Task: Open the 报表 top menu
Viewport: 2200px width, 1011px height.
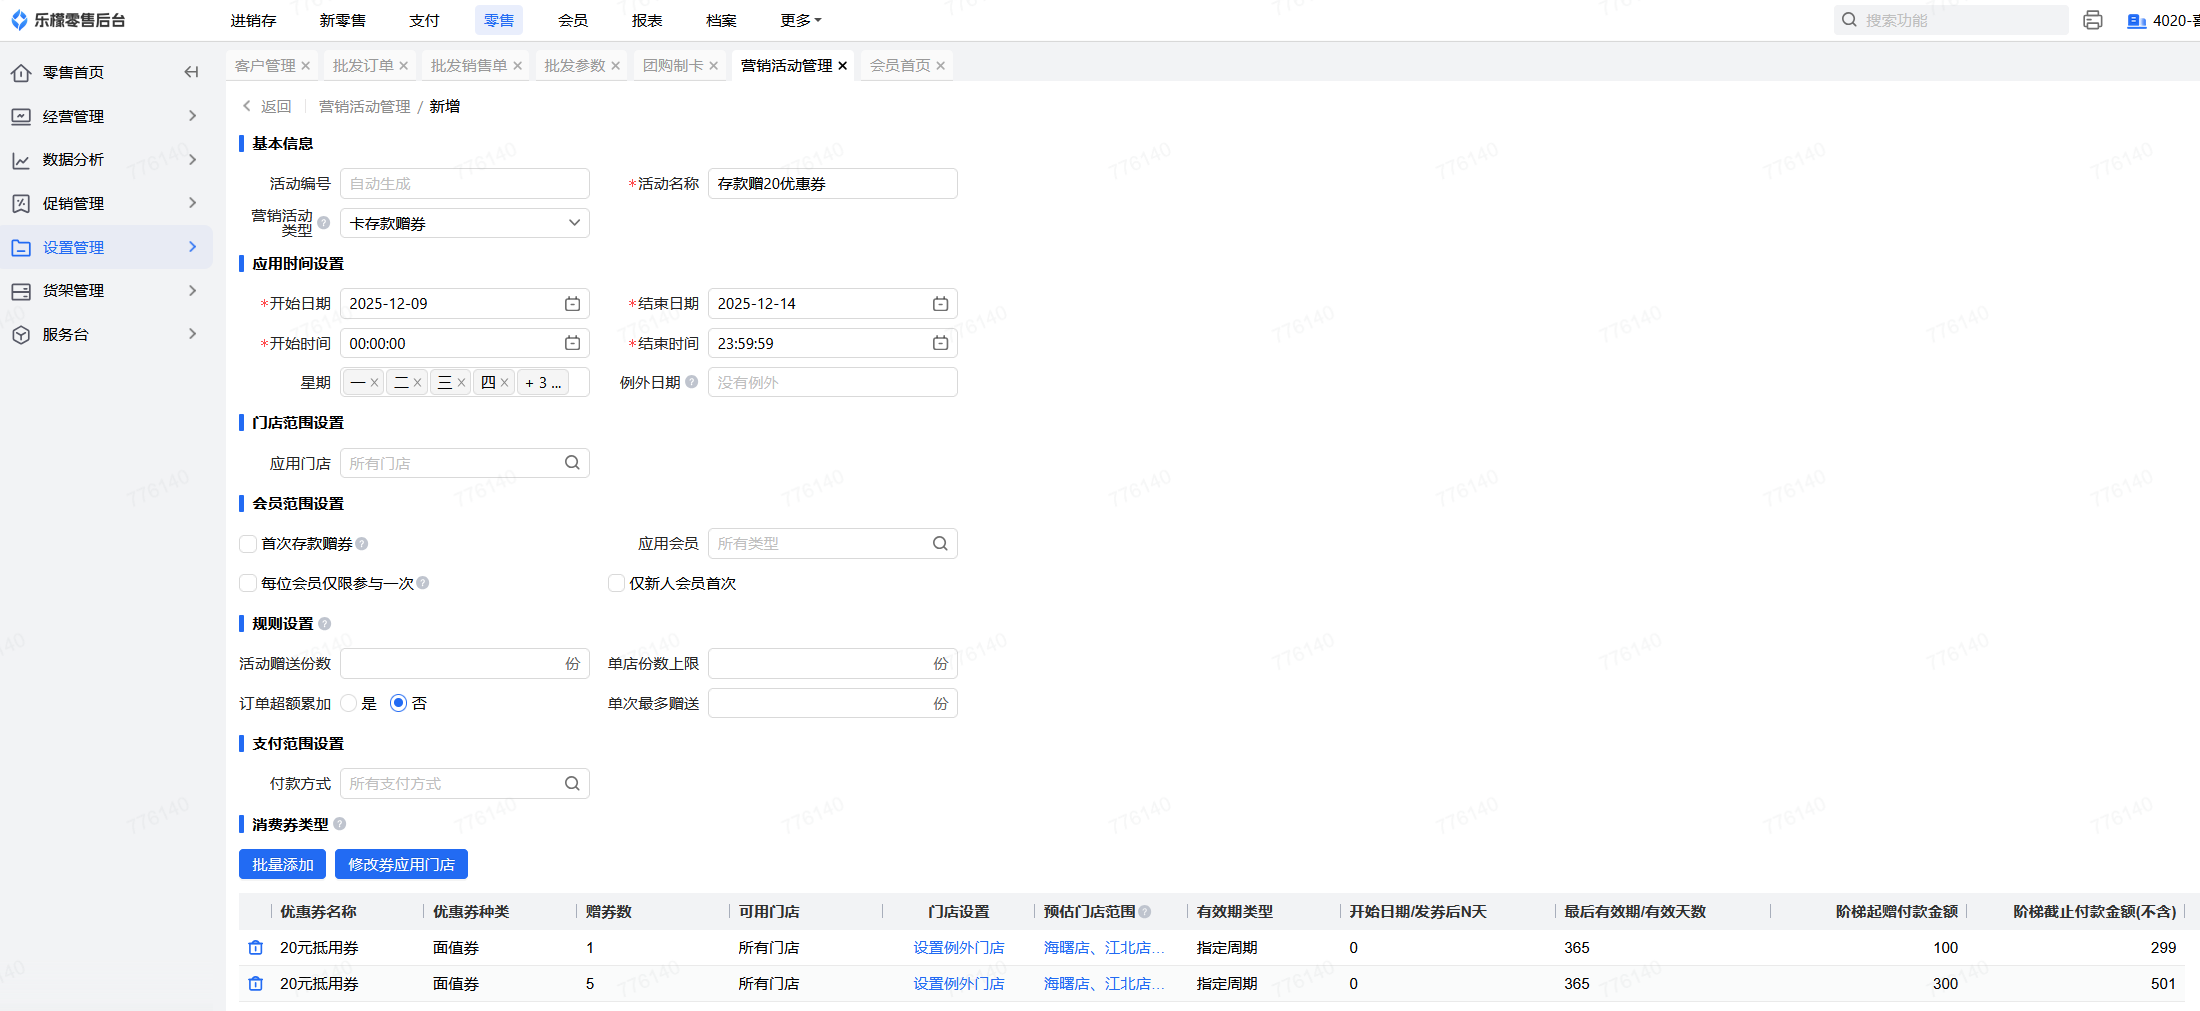Action: coord(647,20)
